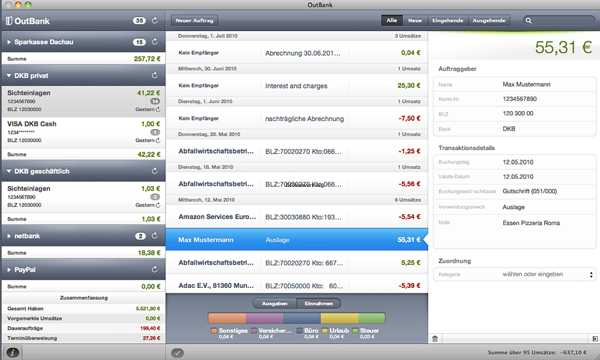Select the Abfallwirtschaftsbetri... -5,56 € transaction
The height and width of the screenshot is (360, 600).
pos(297,184)
